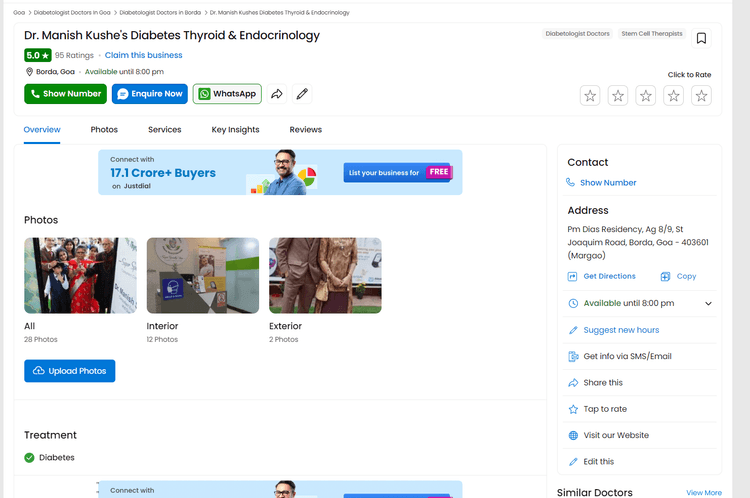Viewport: 750px width, 498px height.
Task: Click the copy address icon
Action: pos(665,277)
